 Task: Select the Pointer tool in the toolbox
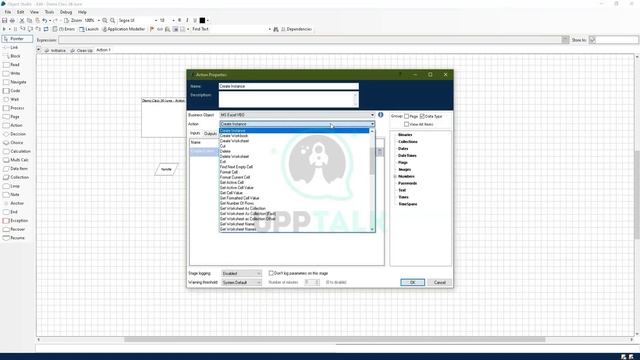(17, 39)
